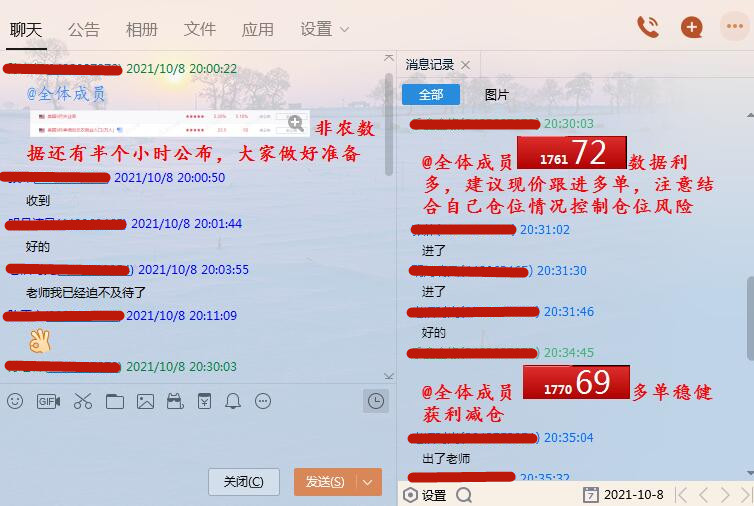Click in the message input area

197,438
